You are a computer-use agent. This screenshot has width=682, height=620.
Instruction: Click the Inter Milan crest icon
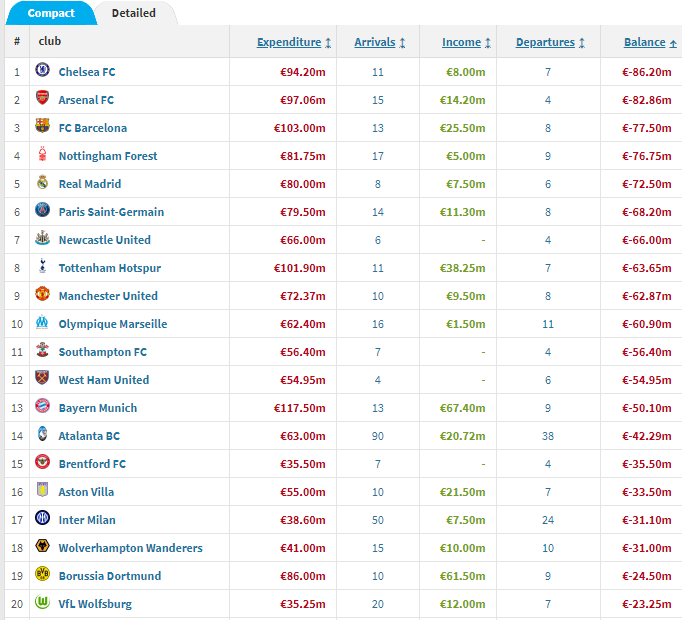click(x=42, y=520)
